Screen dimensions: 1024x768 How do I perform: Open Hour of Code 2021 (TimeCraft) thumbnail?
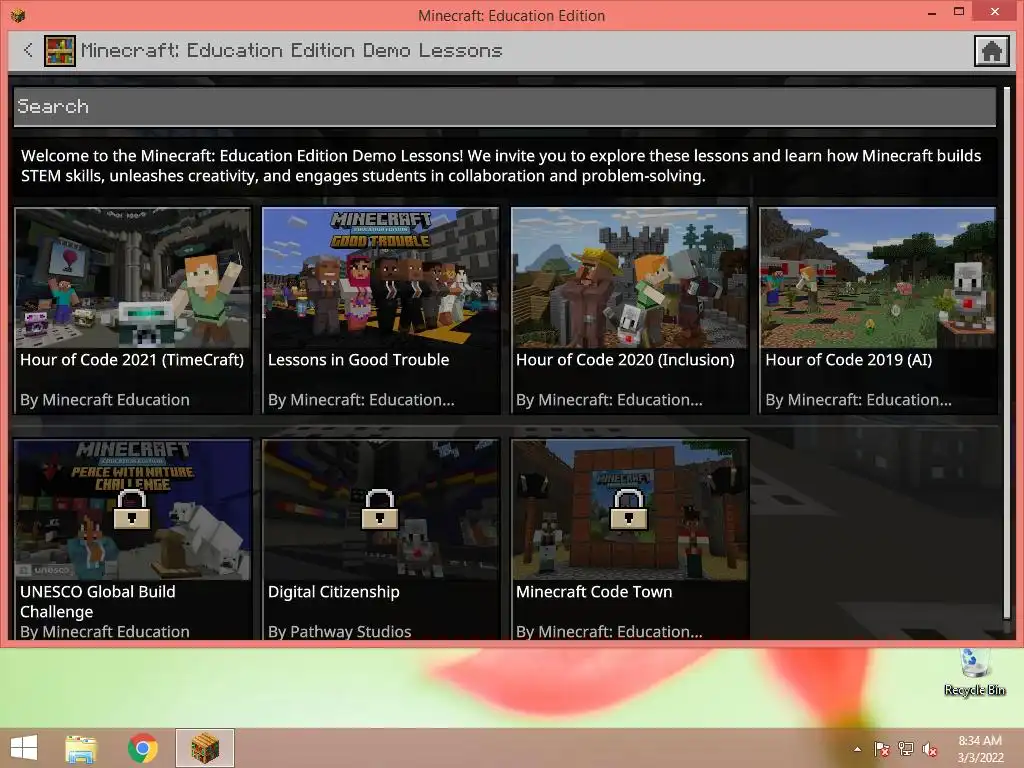click(133, 278)
